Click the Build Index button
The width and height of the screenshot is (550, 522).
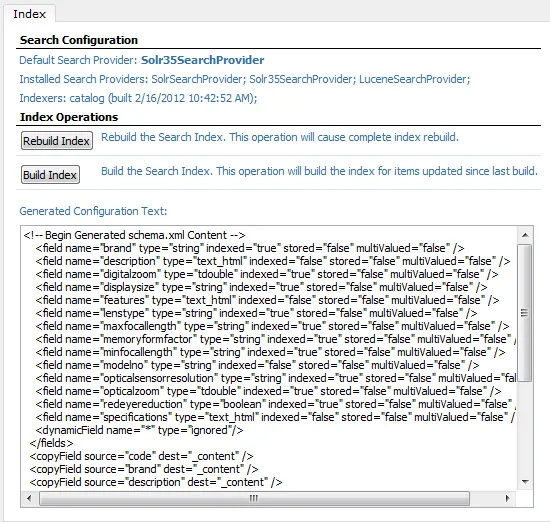coord(50,175)
